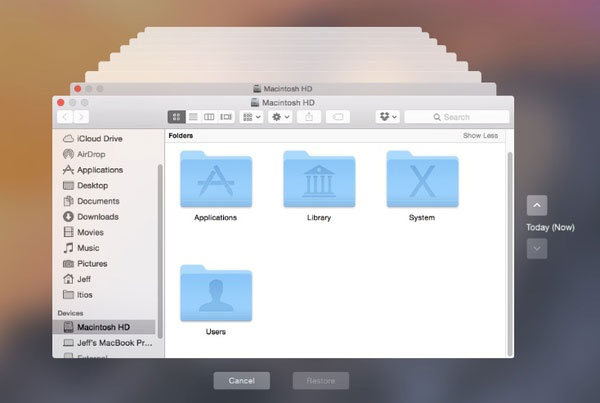The height and width of the screenshot is (403, 600).
Task: Select iCloud Drive in the sidebar
Action: pyautogui.click(x=101, y=138)
